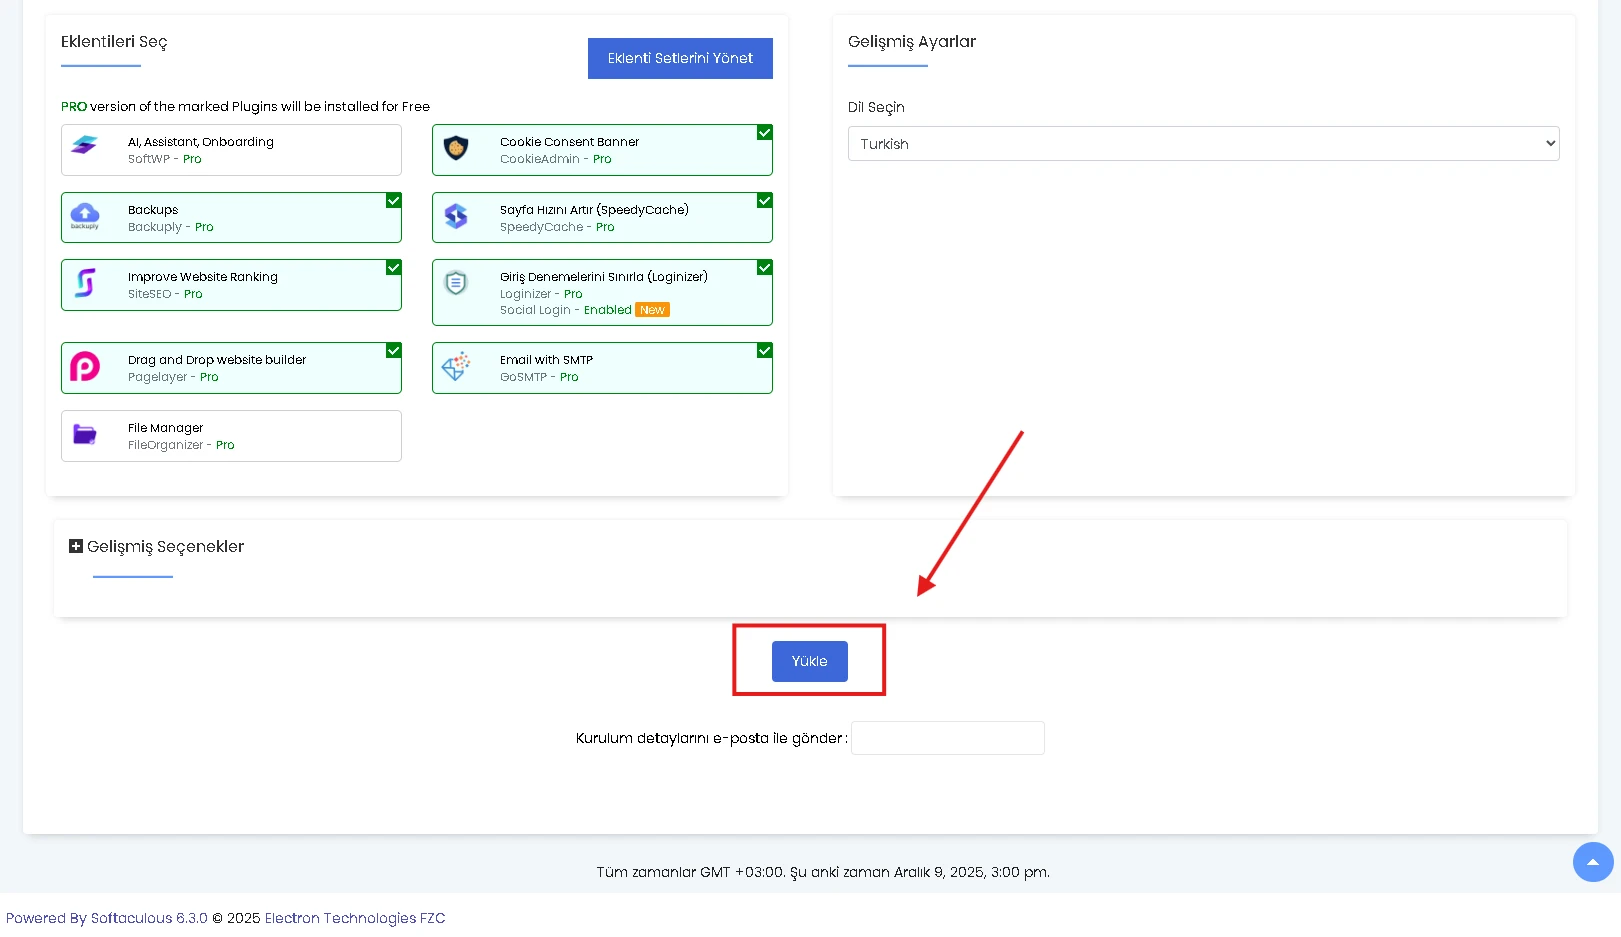
Task: Click the GoSMTP envelope icon
Action: click(x=456, y=366)
